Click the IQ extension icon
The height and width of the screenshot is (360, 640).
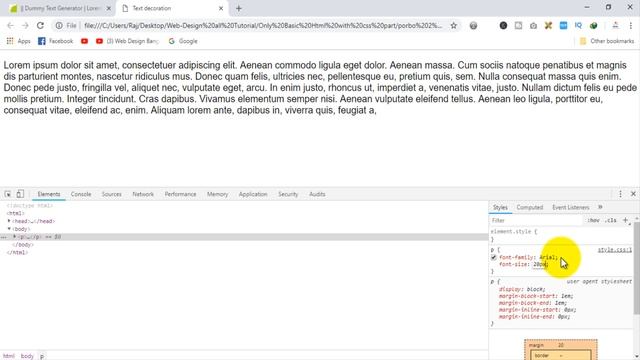coord(578,25)
